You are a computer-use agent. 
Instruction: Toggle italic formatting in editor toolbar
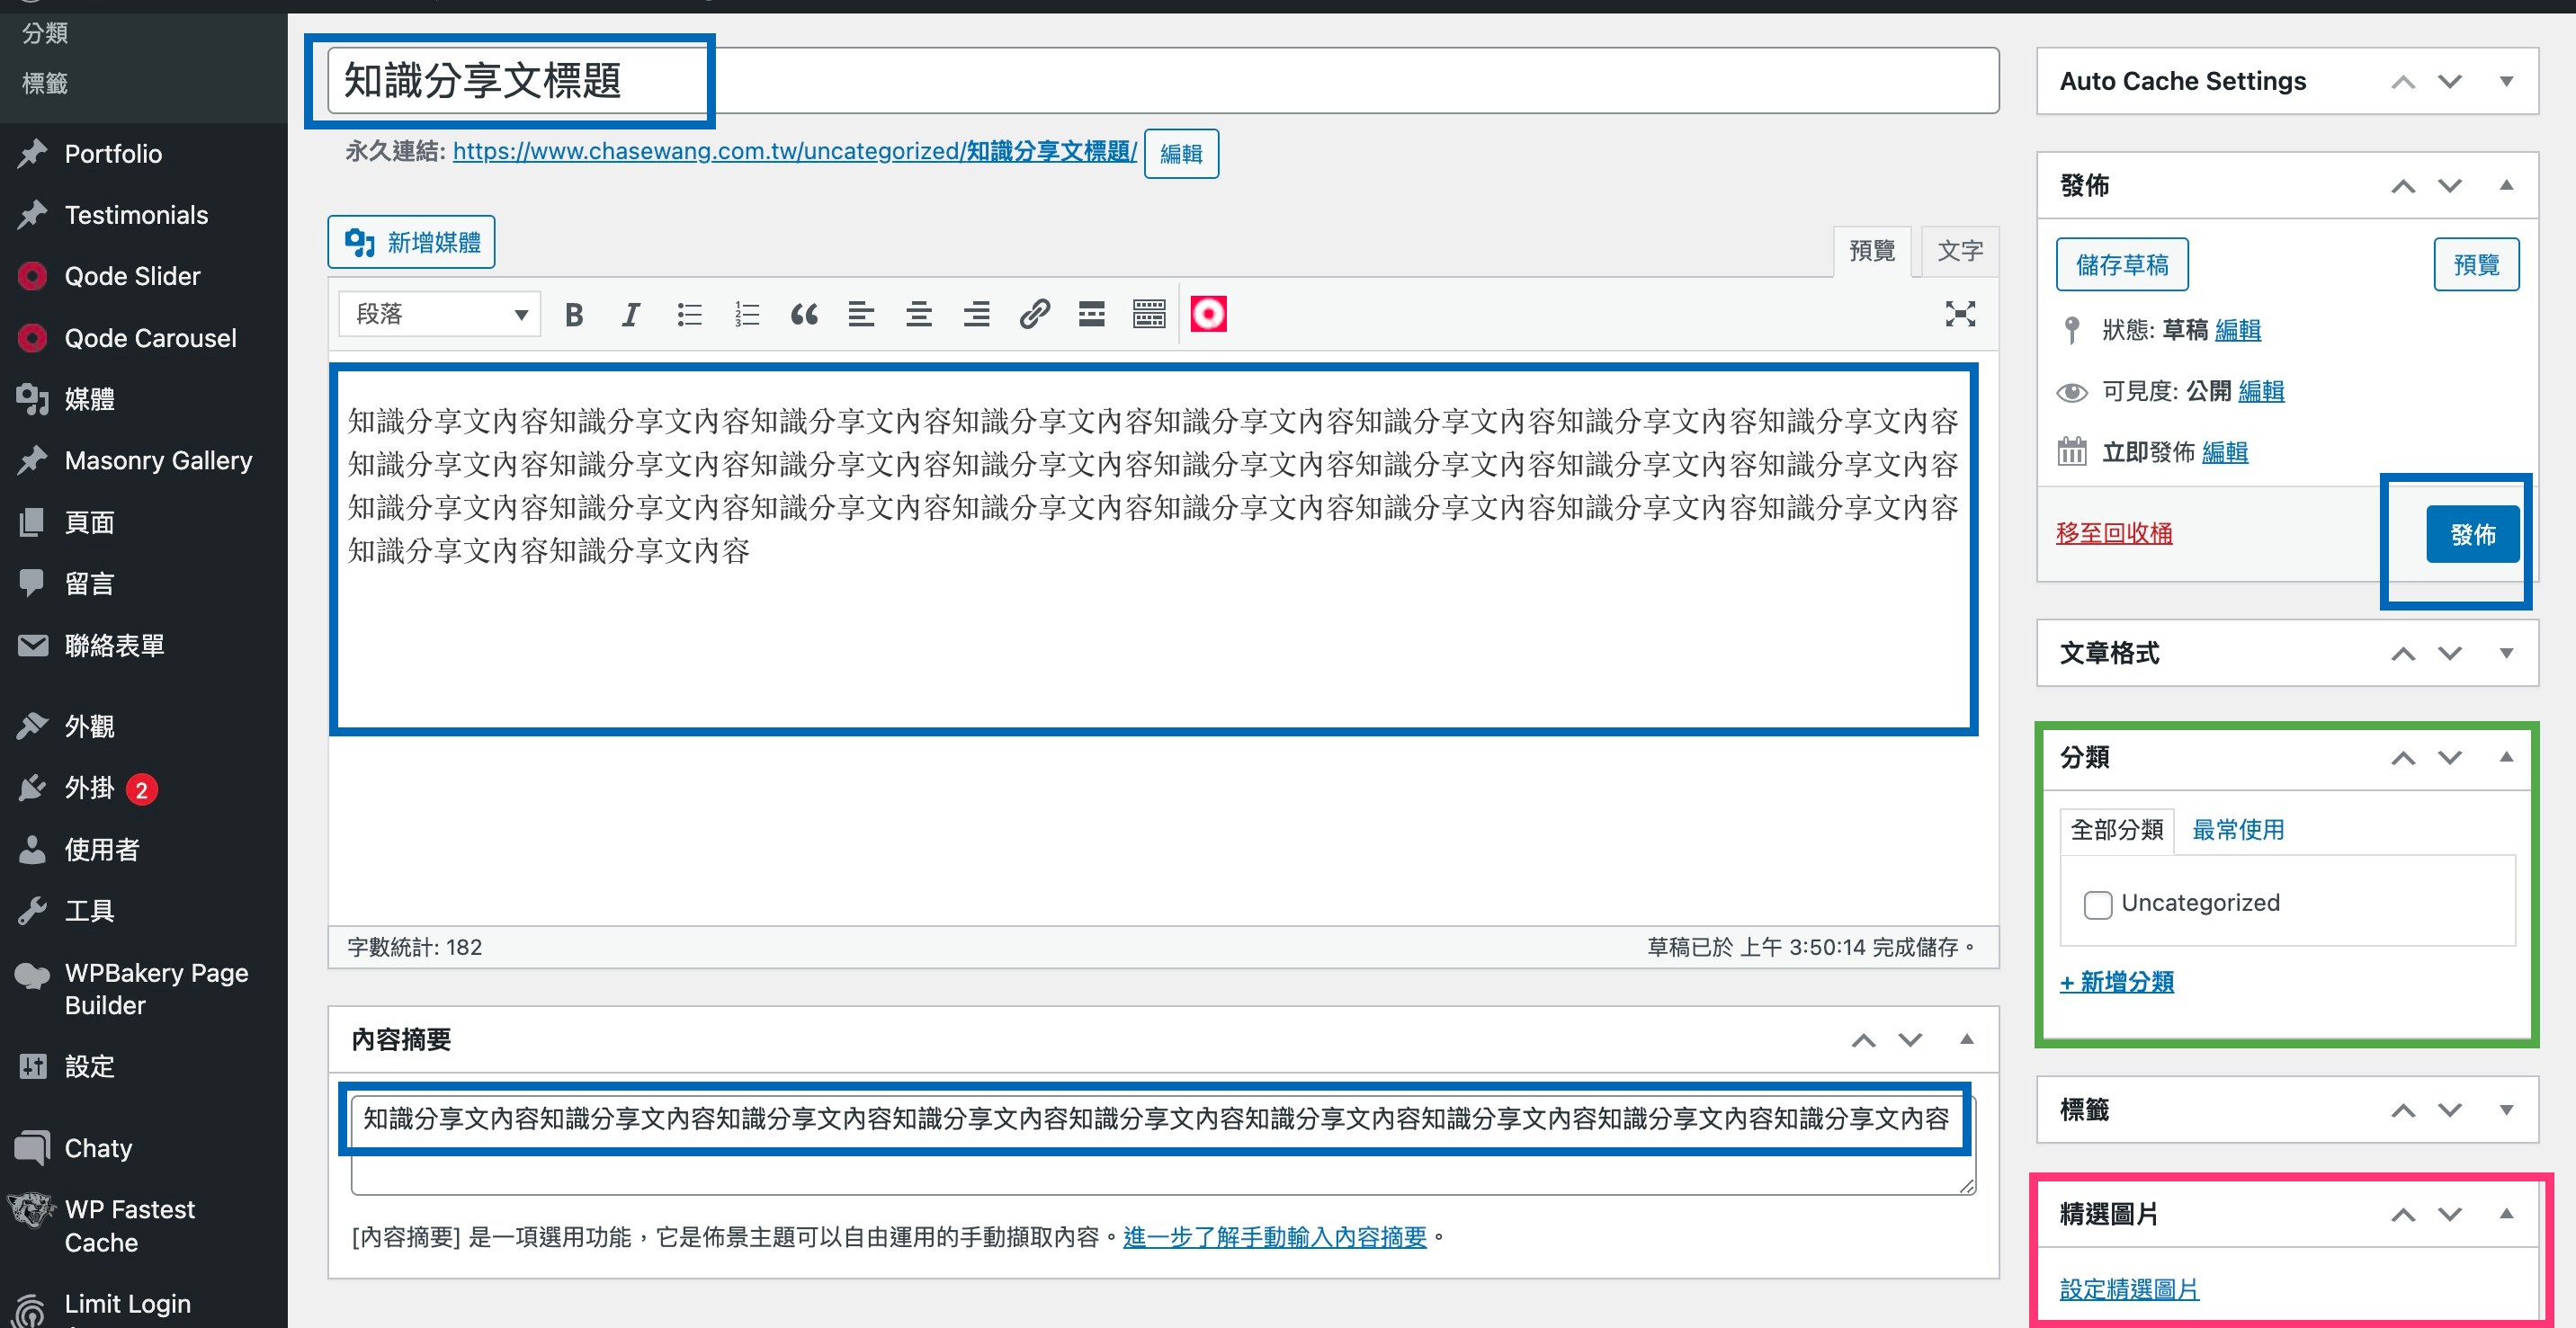click(x=631, y=315)
